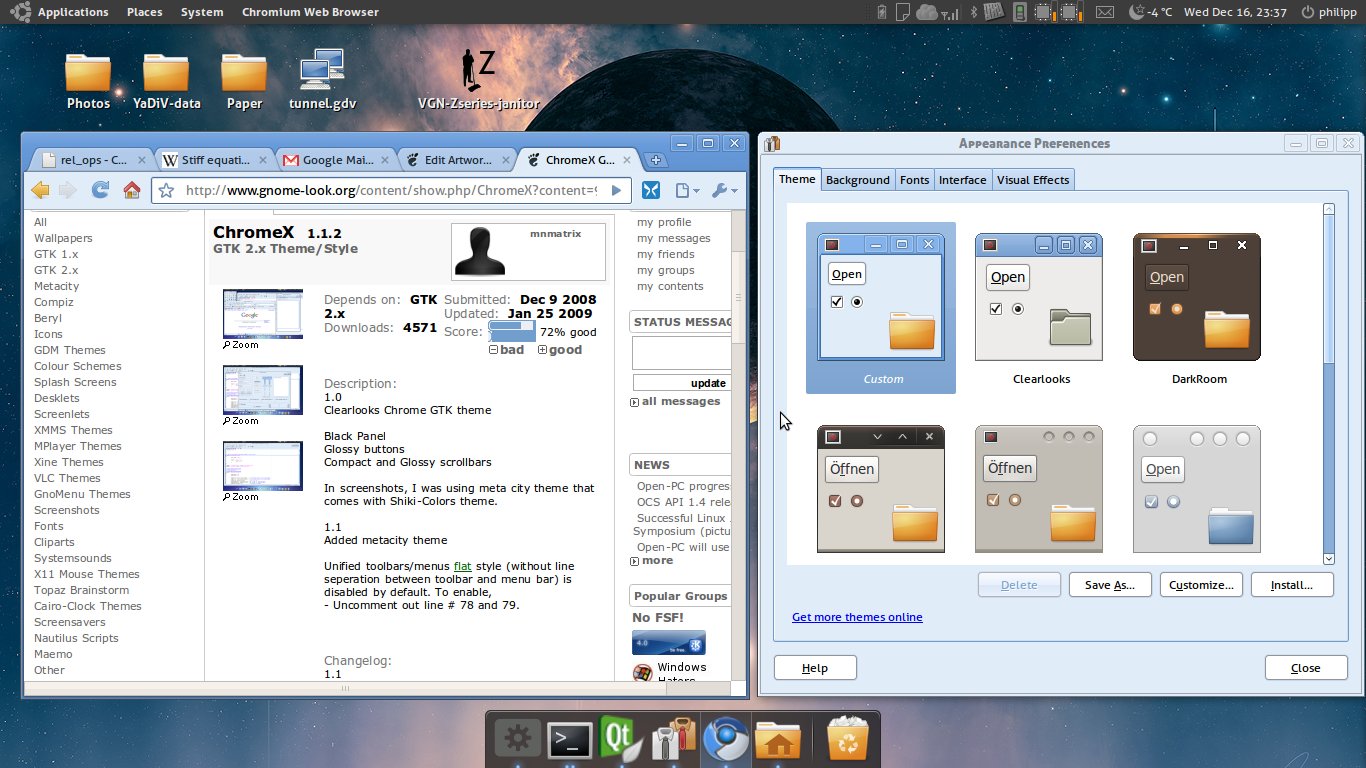Open the browser home page icon

pos(131,189)
